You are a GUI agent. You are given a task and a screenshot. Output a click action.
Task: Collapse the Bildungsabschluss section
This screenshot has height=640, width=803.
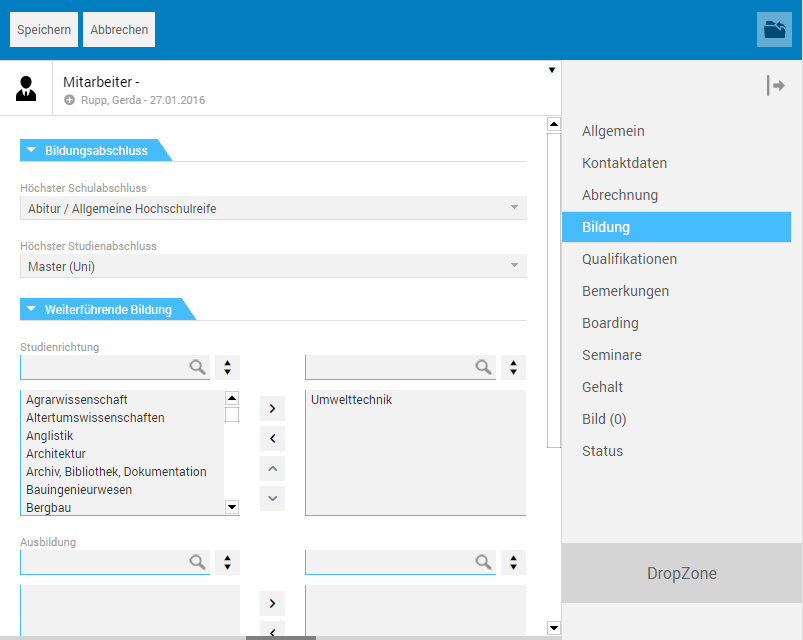coord(32,151)
